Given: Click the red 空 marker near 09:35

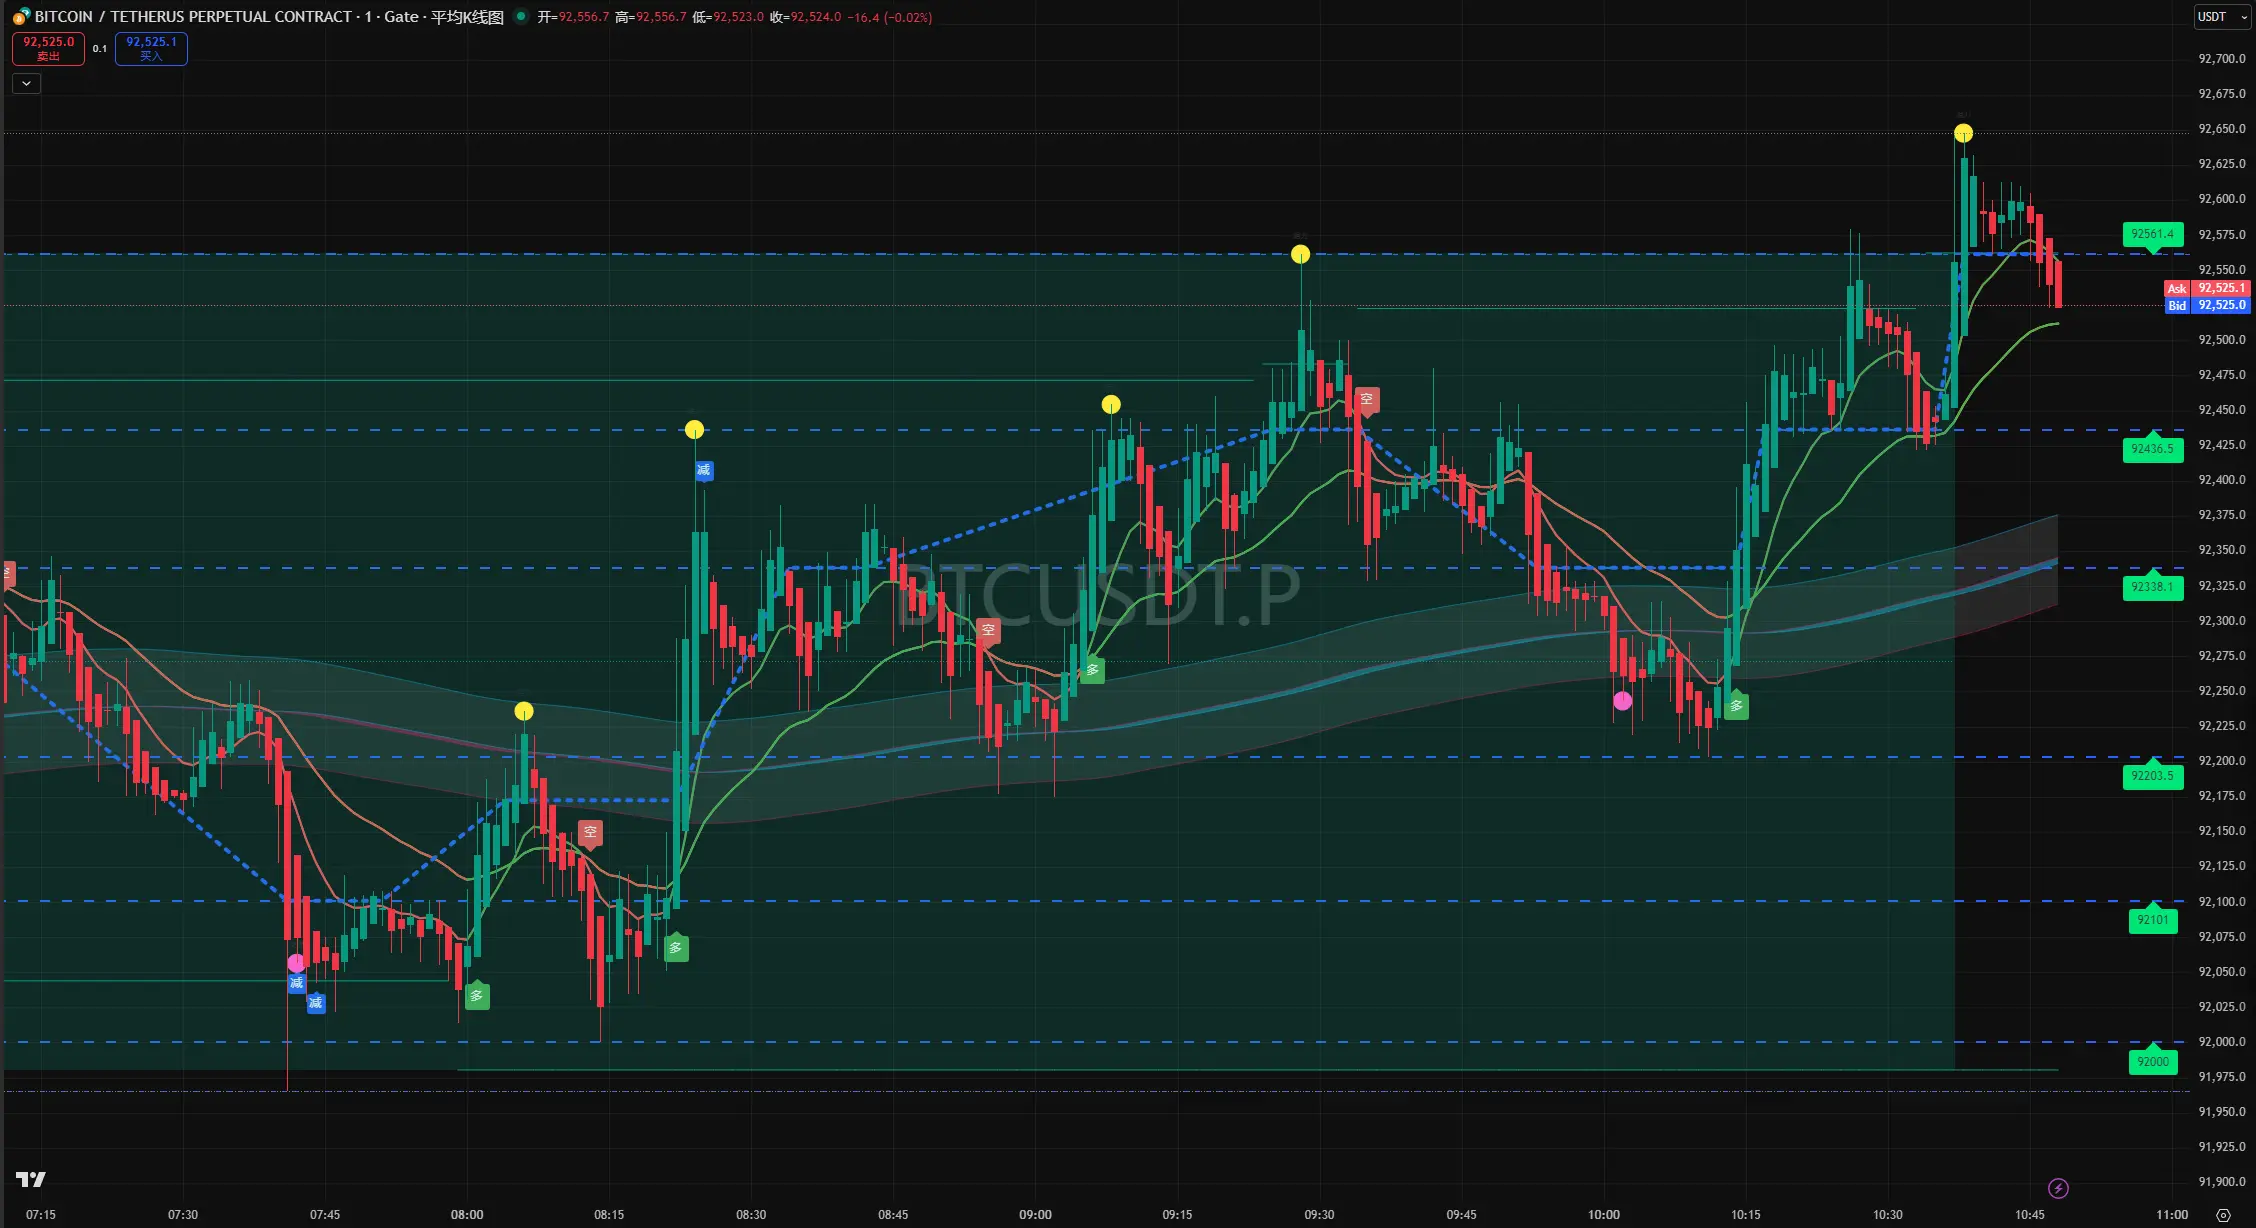Looking at the screenshot, I should click(x=1366, y=400).
